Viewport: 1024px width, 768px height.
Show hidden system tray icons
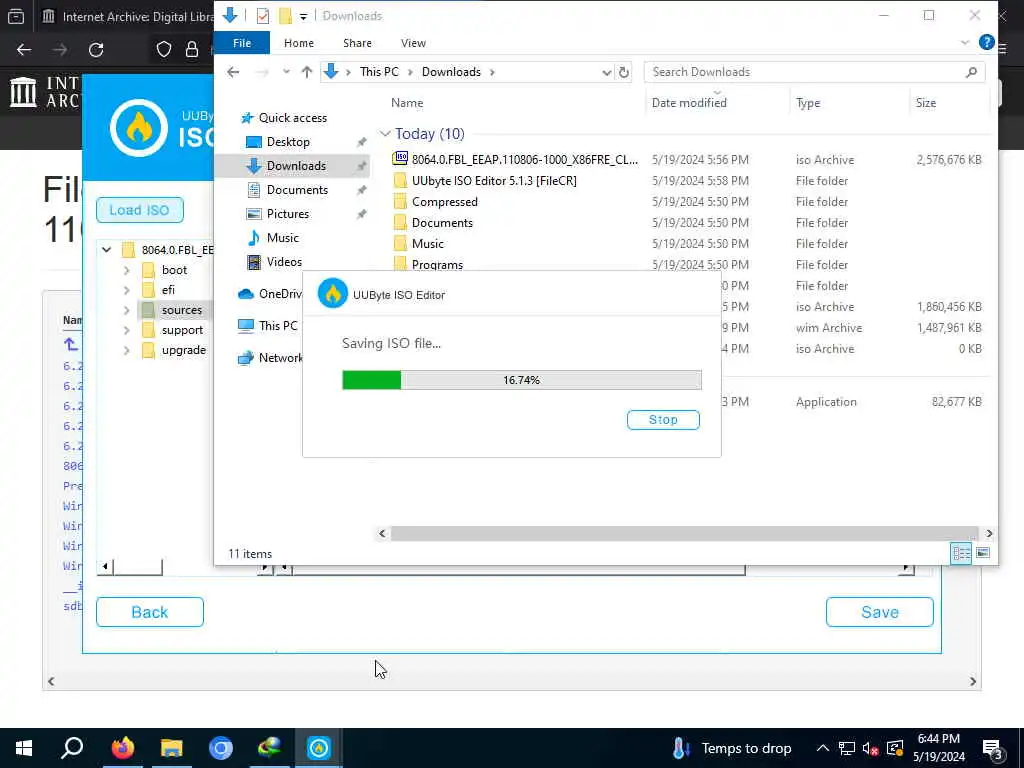tap(823, 748)
